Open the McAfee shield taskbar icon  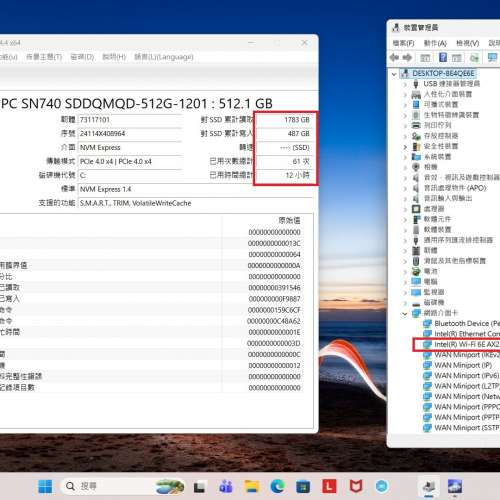(355, 487)
